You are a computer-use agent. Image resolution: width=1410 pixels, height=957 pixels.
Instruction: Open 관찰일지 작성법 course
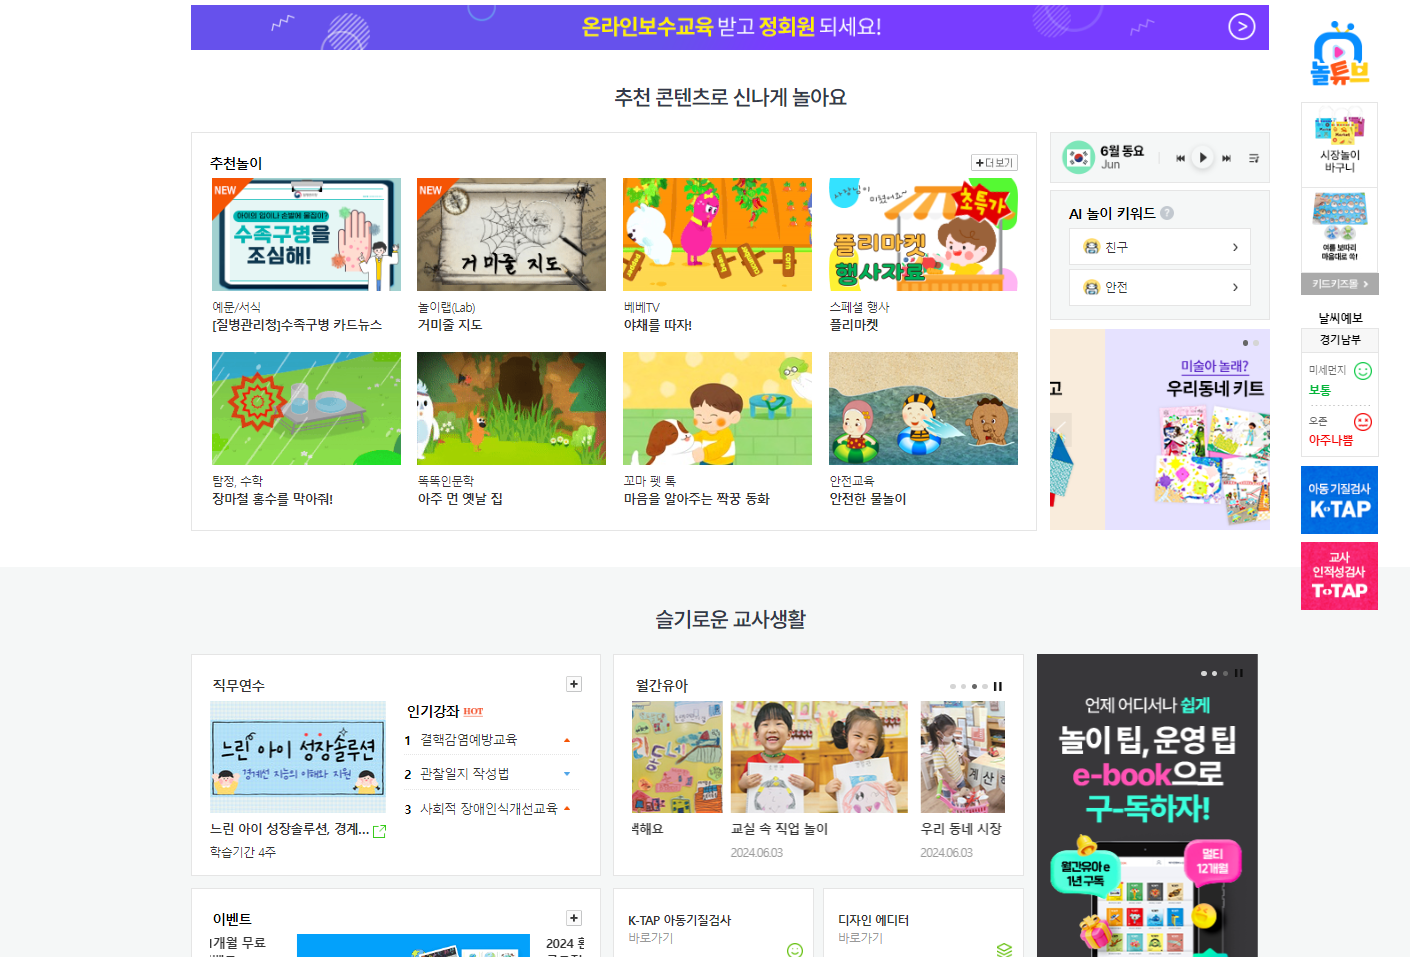464,774
